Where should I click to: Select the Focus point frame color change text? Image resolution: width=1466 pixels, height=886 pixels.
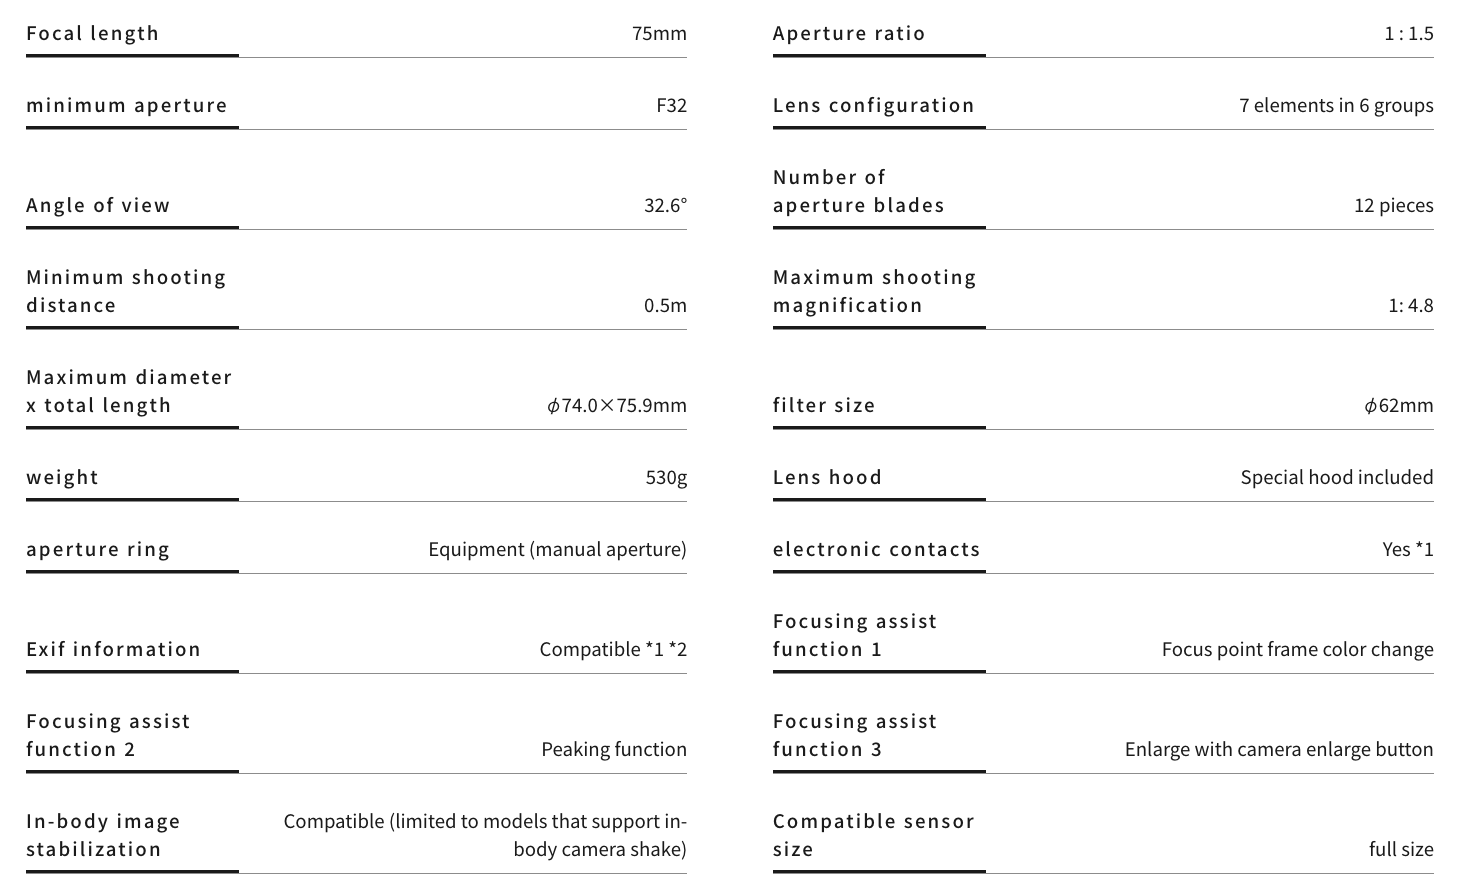pyautogui.click(x=1297, y=649)
